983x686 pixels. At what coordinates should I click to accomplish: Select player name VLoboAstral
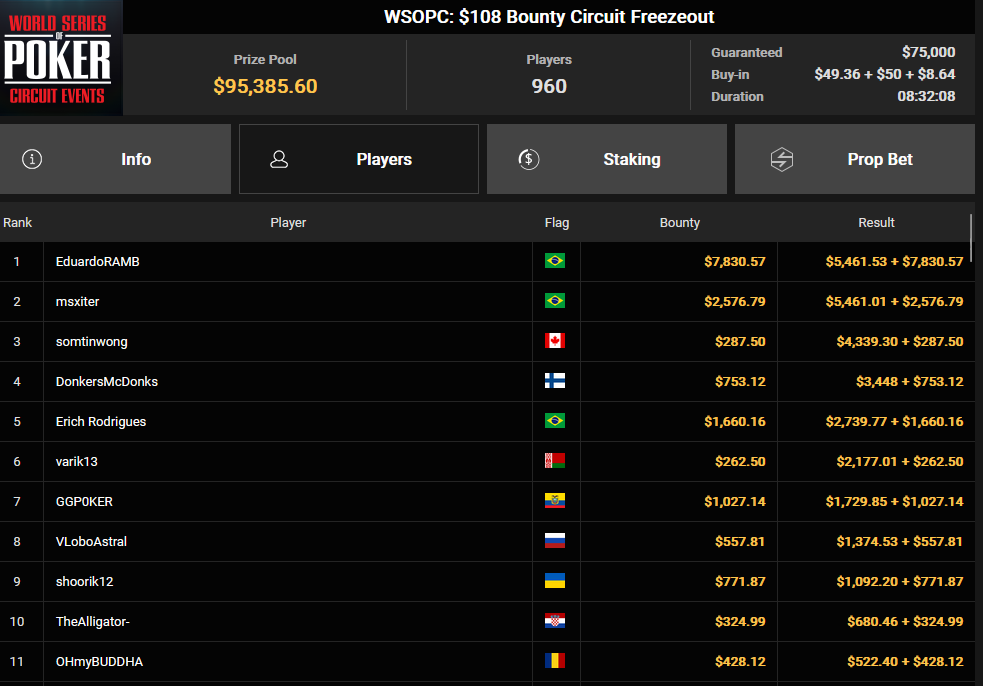[91, 541]
